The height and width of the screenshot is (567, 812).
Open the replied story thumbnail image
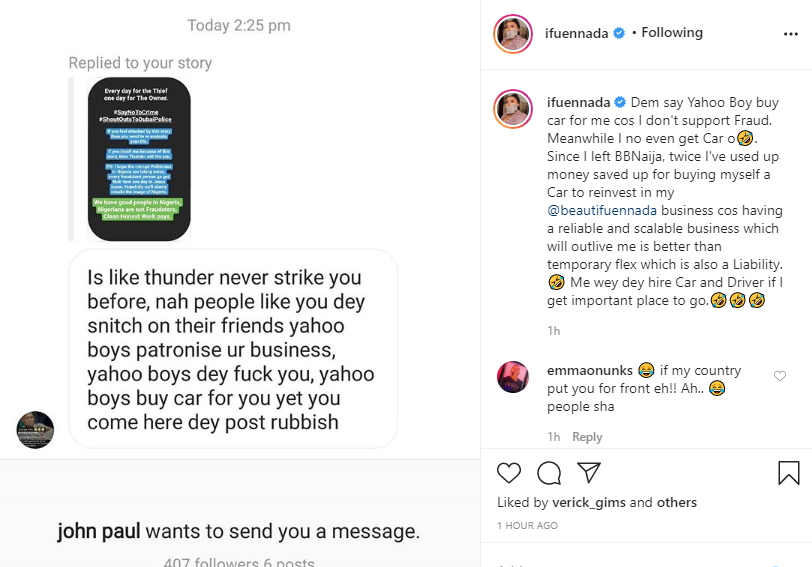[x=139, y=159]
